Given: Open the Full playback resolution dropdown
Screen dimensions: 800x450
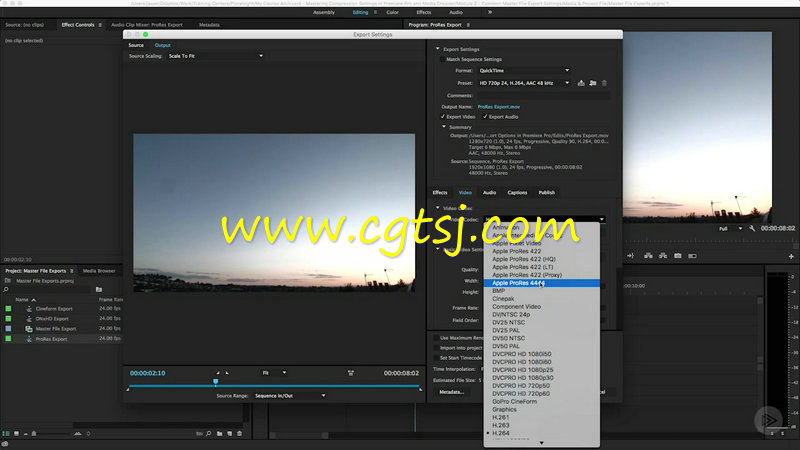Looking at the screenshot, I should pyautogui.click(x=730, y=229).
